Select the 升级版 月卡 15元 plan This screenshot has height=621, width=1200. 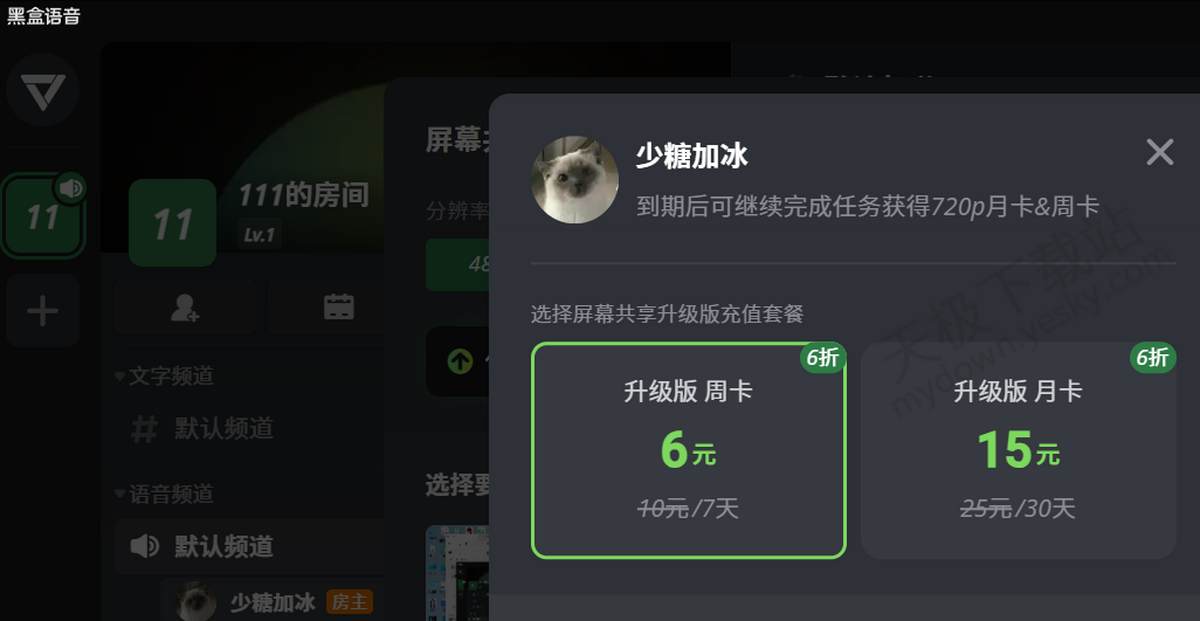pyautogui.click(x=1018, y=450)
